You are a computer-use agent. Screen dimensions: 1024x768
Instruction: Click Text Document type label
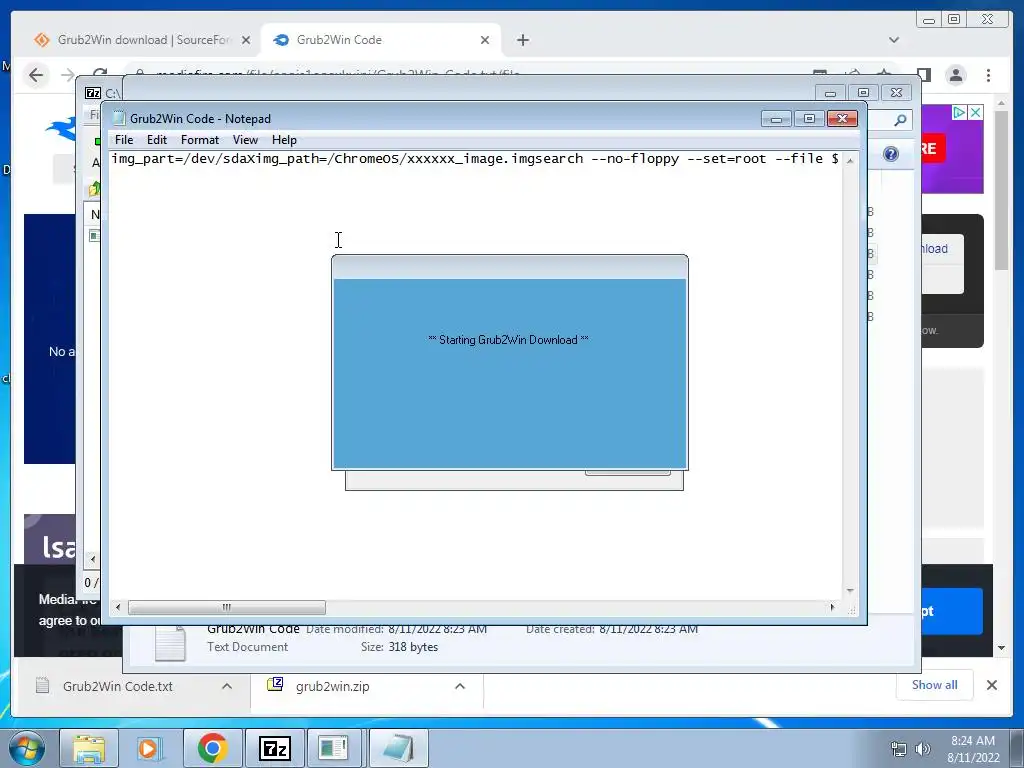click(248, 647)
